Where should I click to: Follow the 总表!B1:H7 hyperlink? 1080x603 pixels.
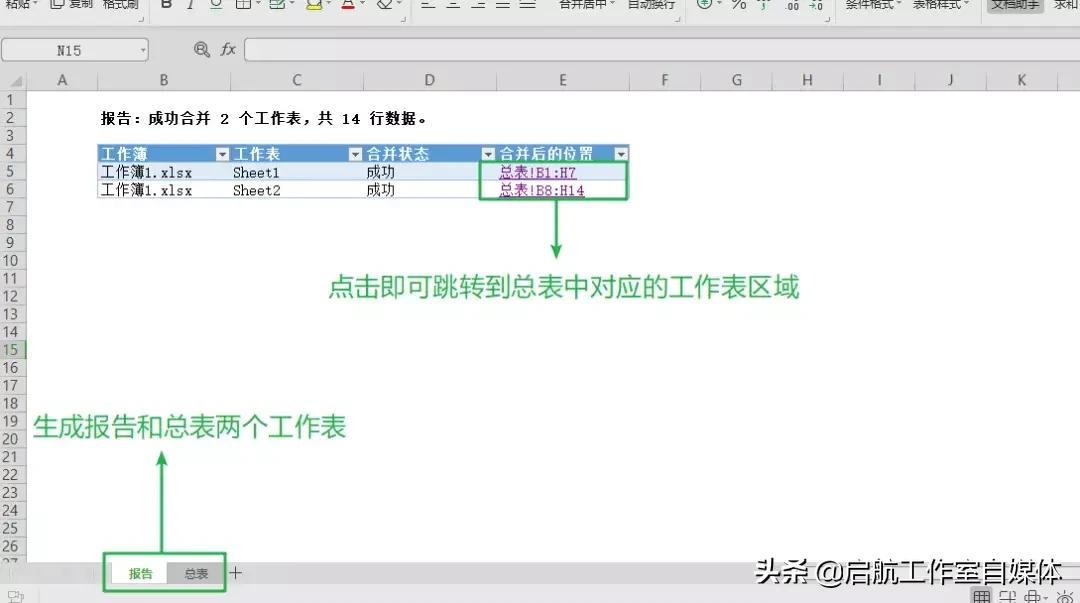[540, 171]
